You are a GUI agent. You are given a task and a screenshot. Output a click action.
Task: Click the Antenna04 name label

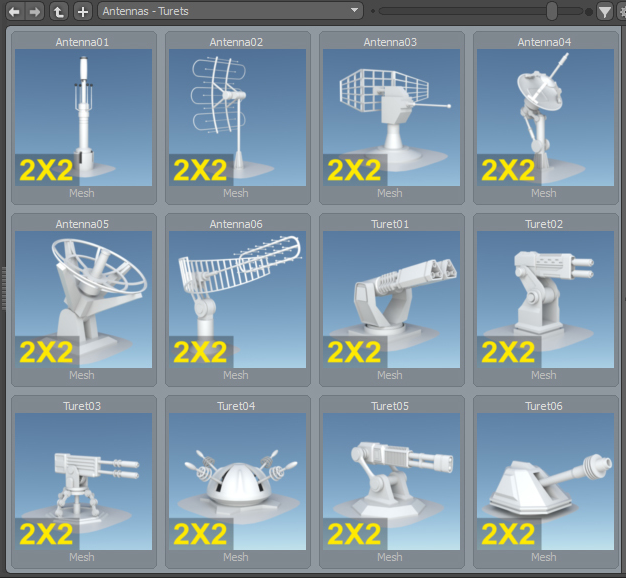click(x=544, y=42)
